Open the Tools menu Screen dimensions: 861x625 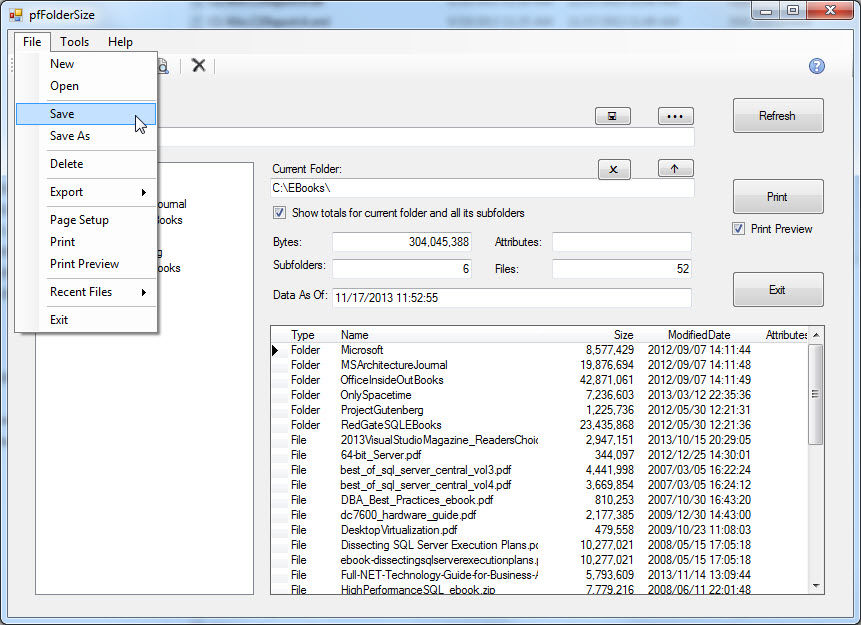[75, 42]
